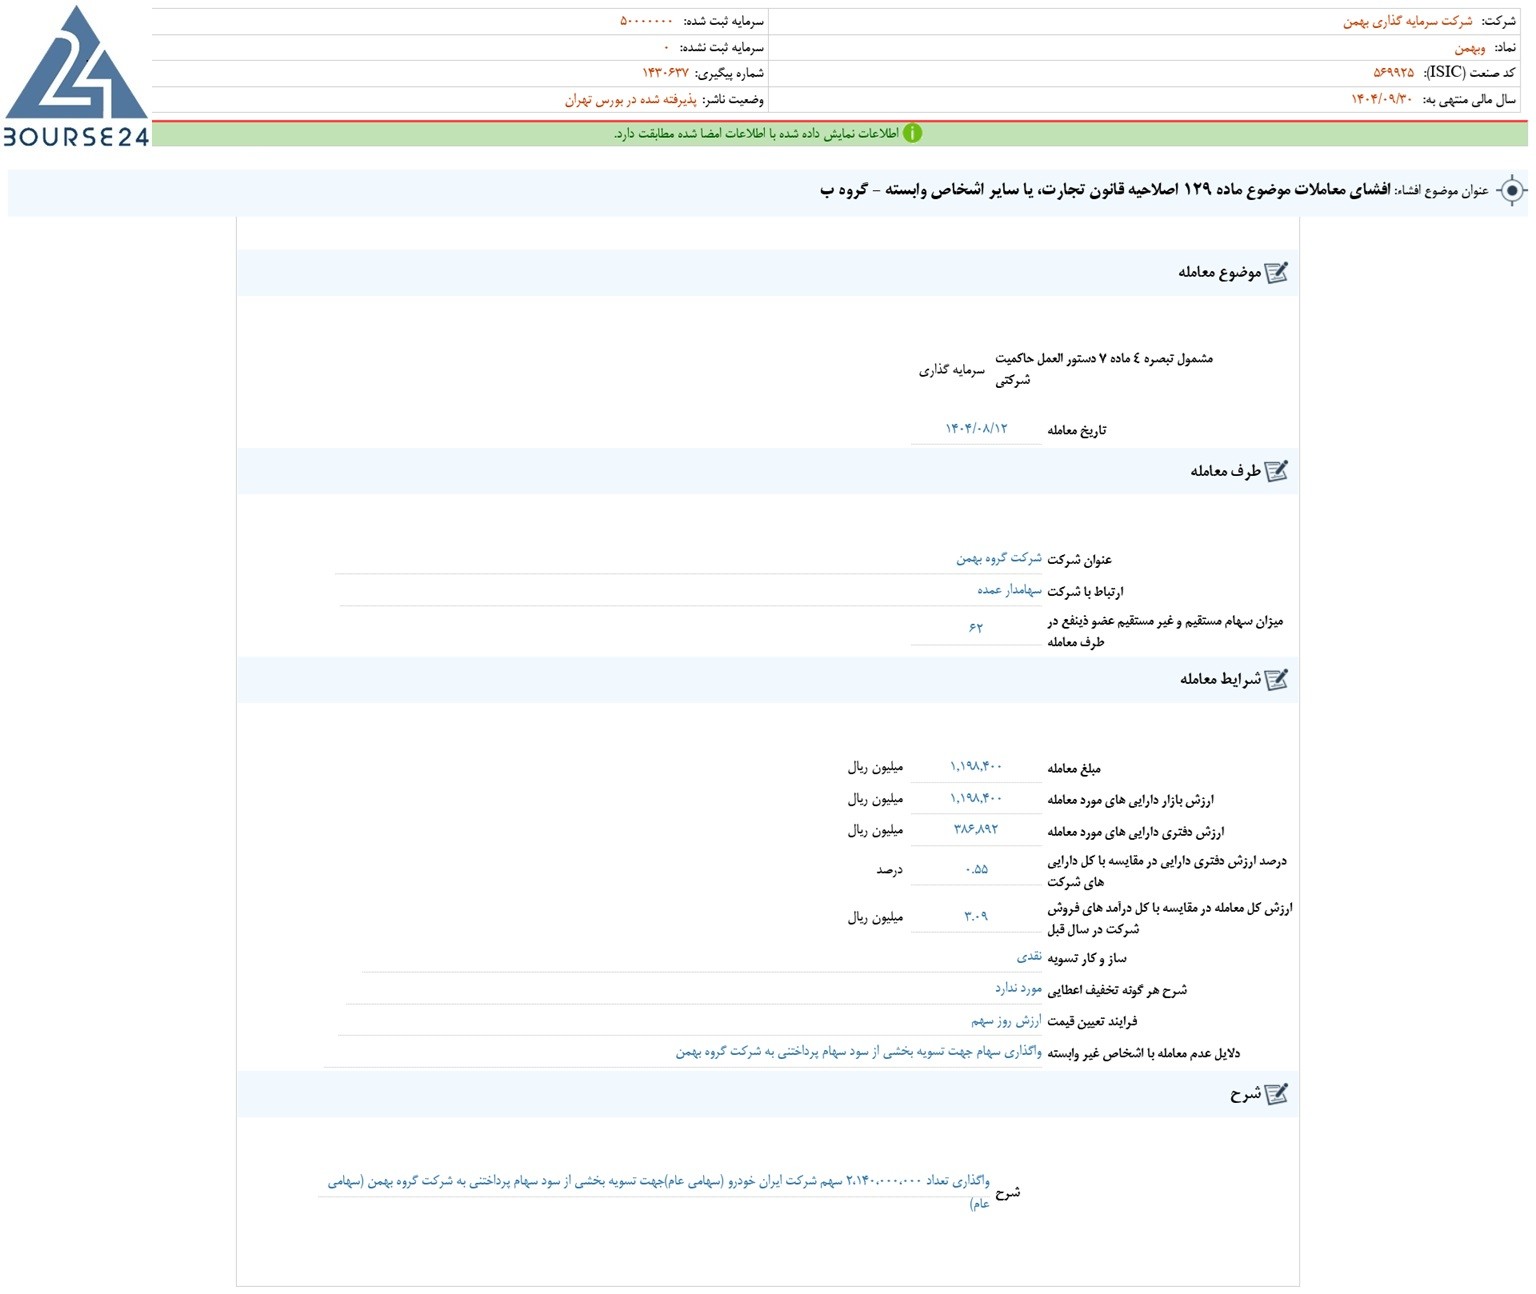This screenshot has width=1536, height=1294.
Task: Click the target icon beside disclosure title
Action: point(1512,190)
